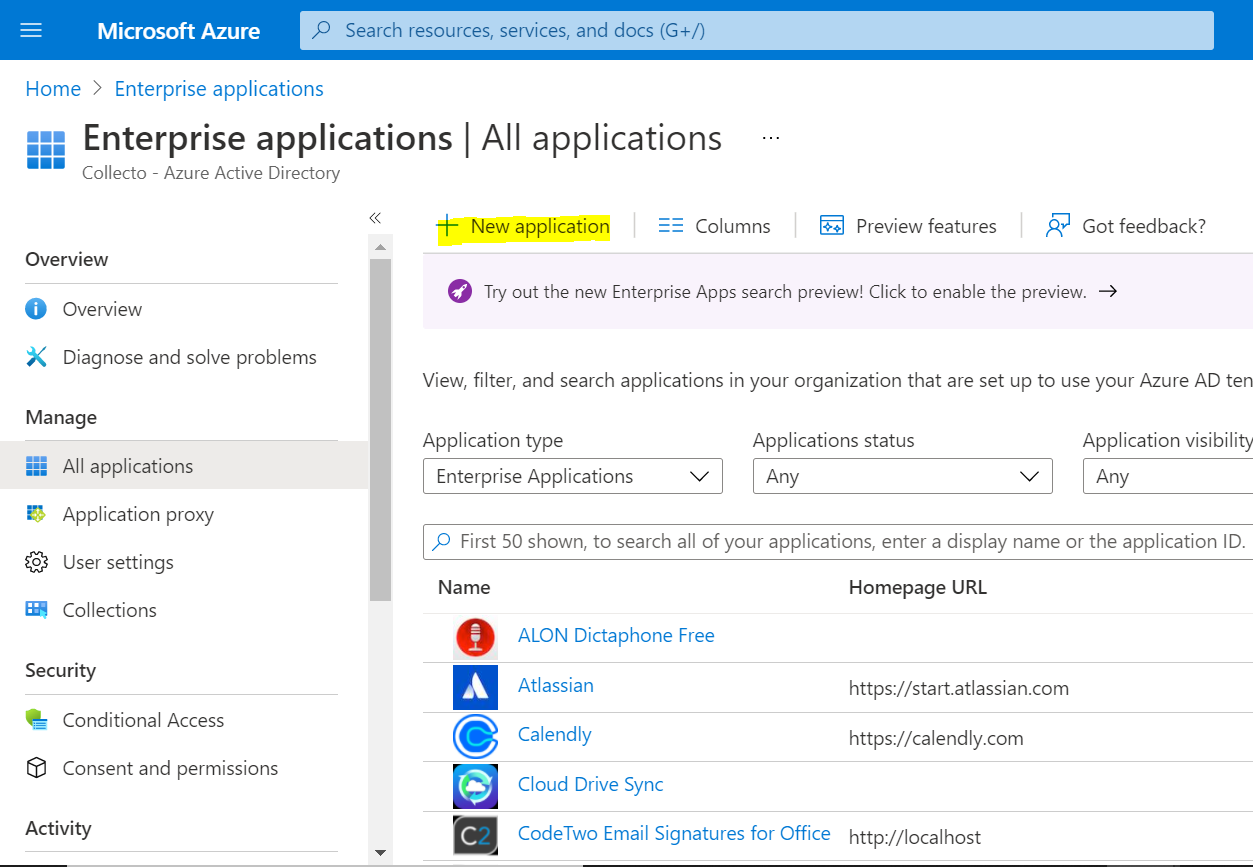Click the Try out the new Enterprise Apps banner text

(x=785, y=292)
